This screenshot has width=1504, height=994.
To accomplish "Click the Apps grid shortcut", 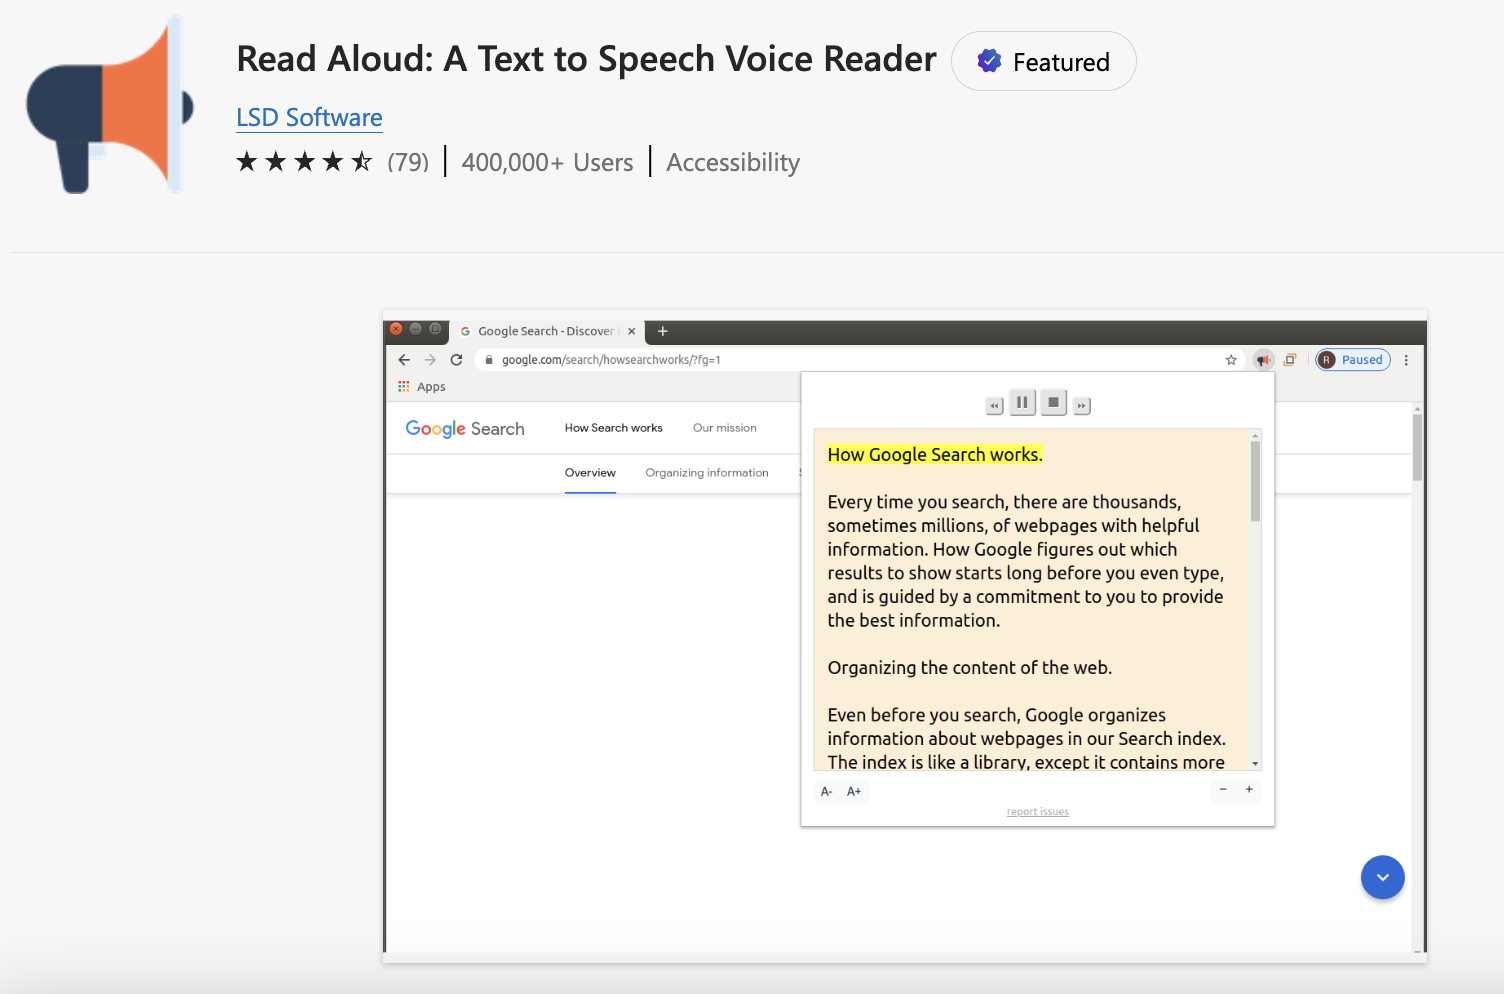I will (421, 387).
